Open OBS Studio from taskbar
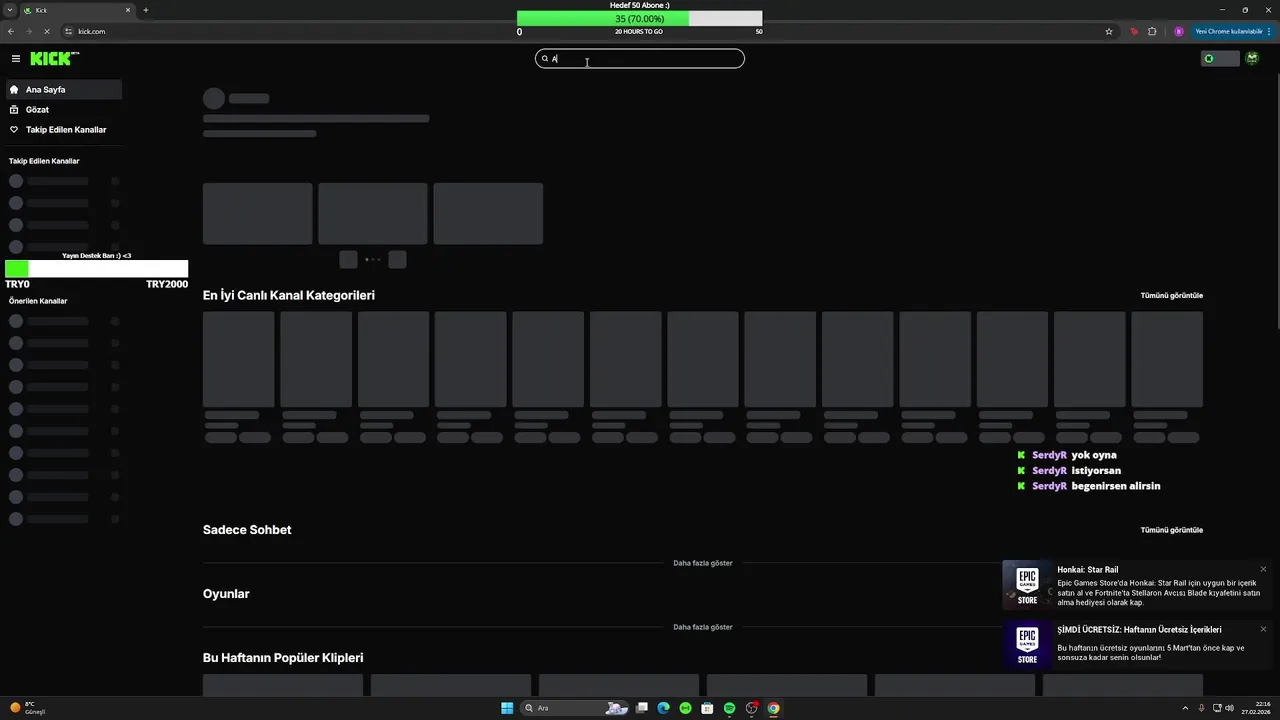 point(751,708)
